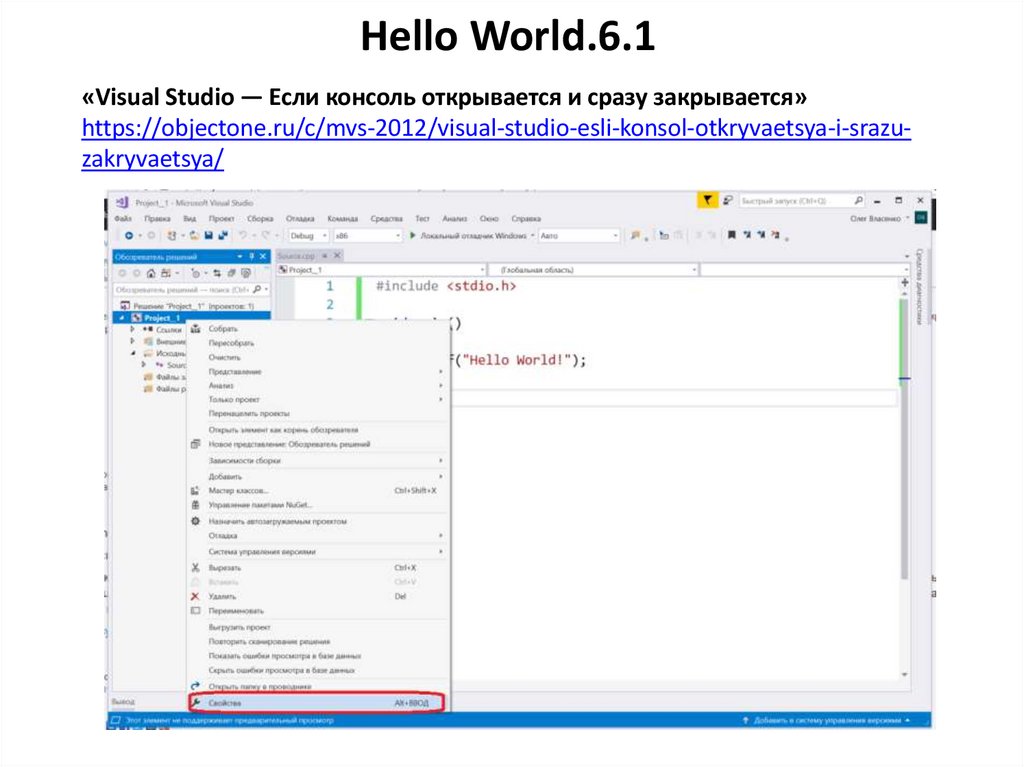The height and width of the screenshot is (767, 1024).
Task: Click the Home icon in Solution Explorer
Action: (x=151, y=273)
